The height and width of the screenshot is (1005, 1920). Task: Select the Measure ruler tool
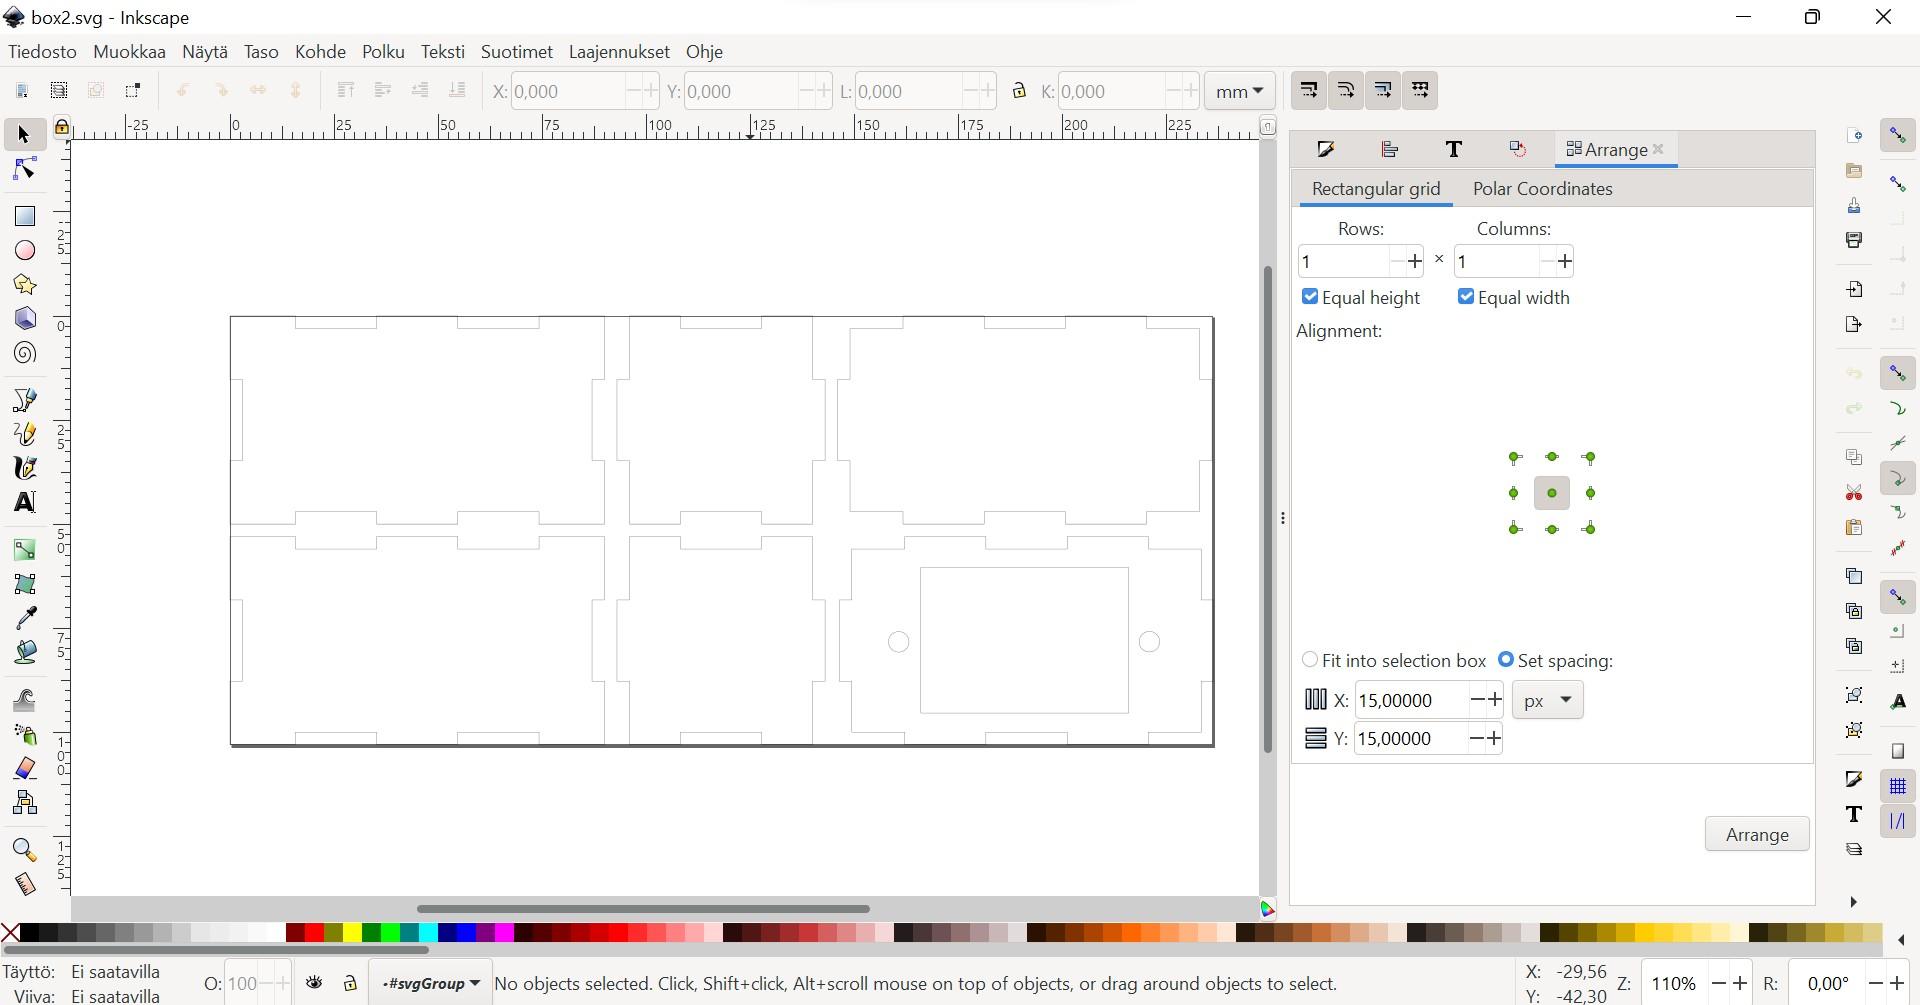24,884
